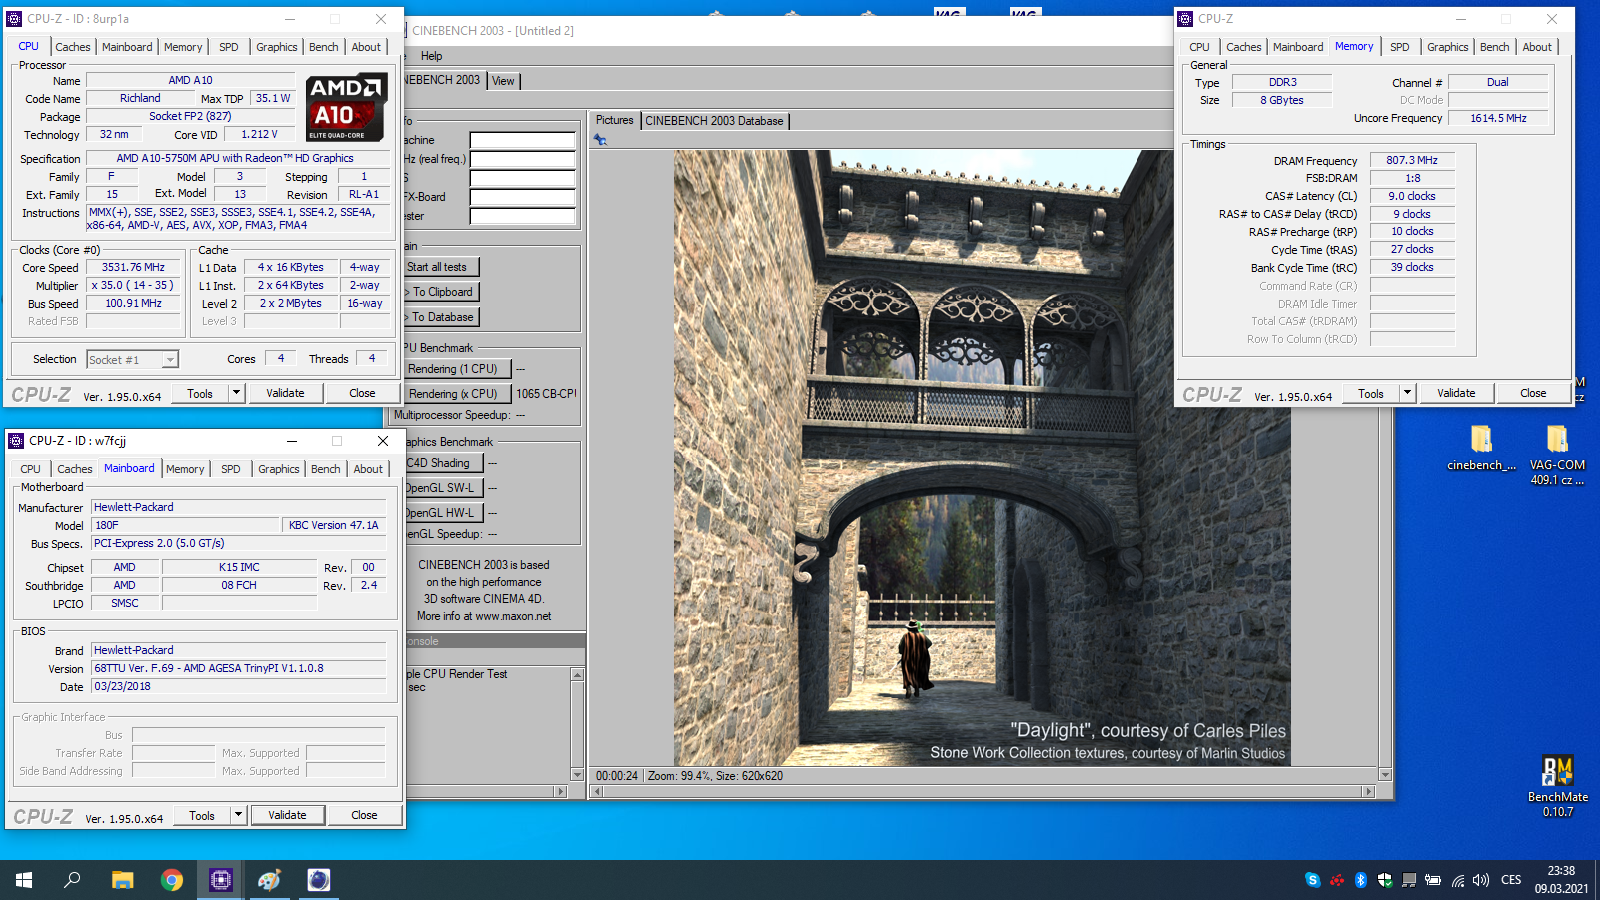Screen dimensions: 1600x900
Task: Switch to View tab in CINEBENCH
Action: click(x=503, y=81)
